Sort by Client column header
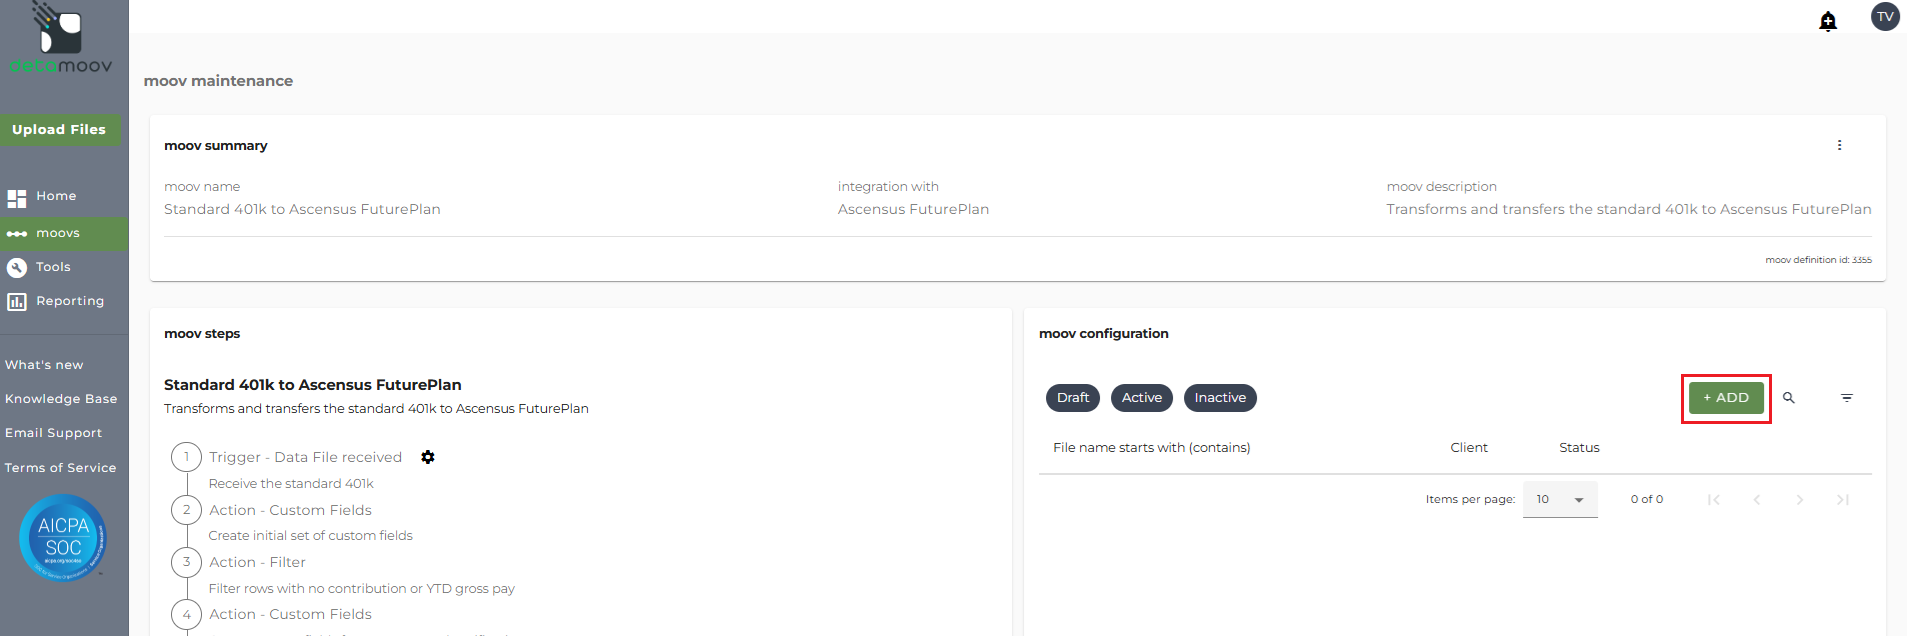 click(1469, 448)
